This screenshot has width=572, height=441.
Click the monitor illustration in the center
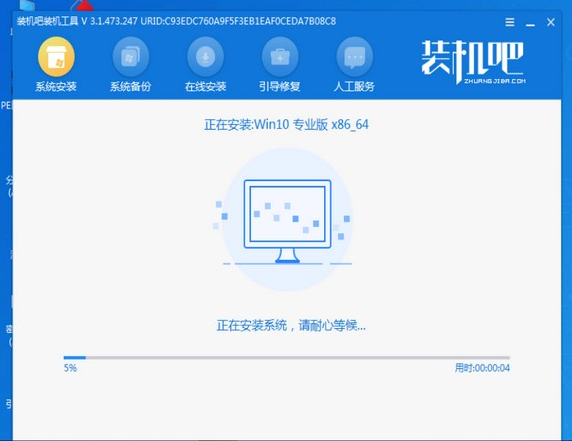tap(287, 221)
